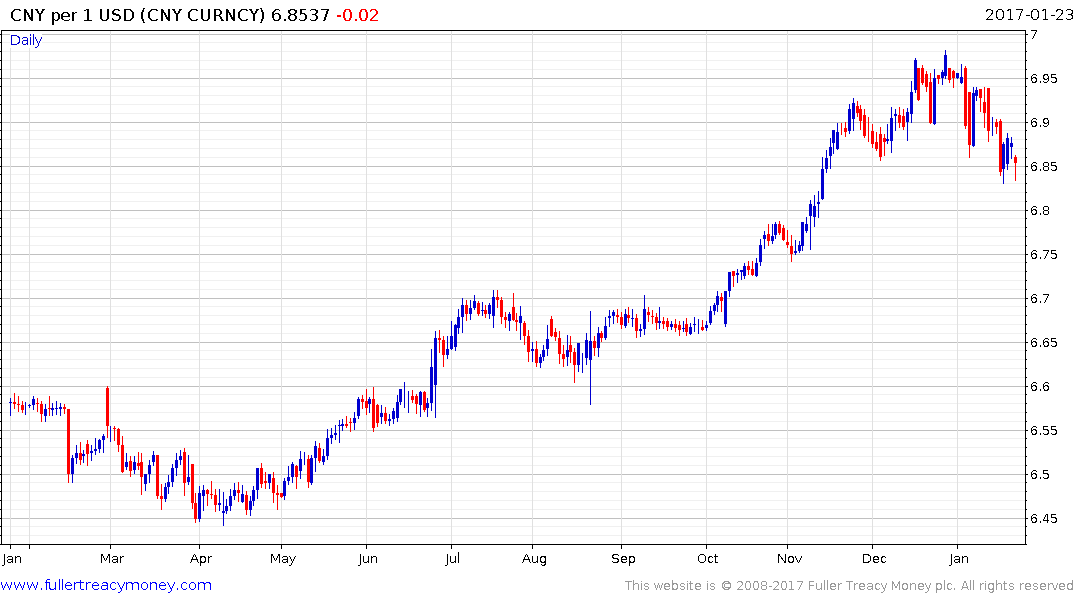1075x600 pixels.
Task: Click the 'Aug' month axis label
Action: coord(534,559)
